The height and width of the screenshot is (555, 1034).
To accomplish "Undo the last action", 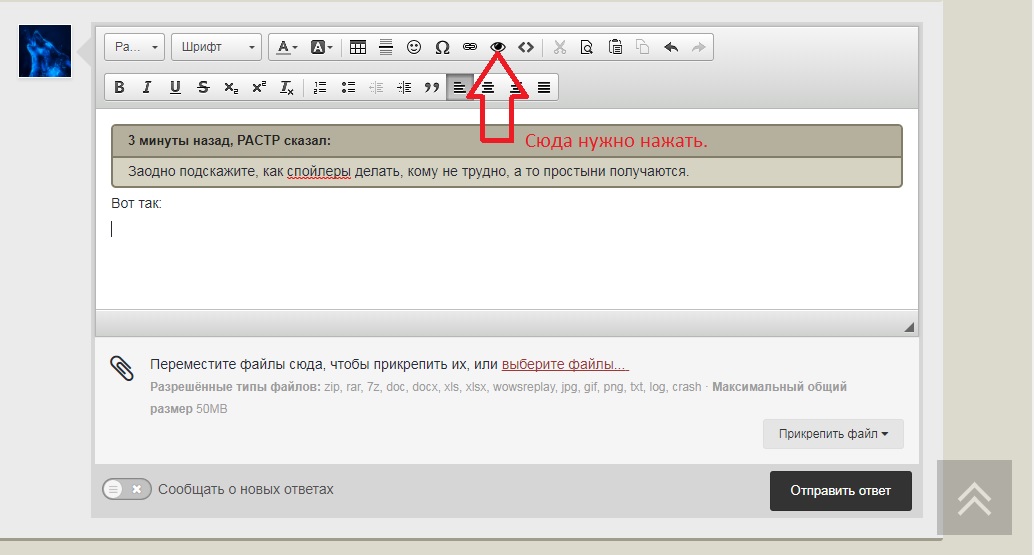I will [671, 47].
